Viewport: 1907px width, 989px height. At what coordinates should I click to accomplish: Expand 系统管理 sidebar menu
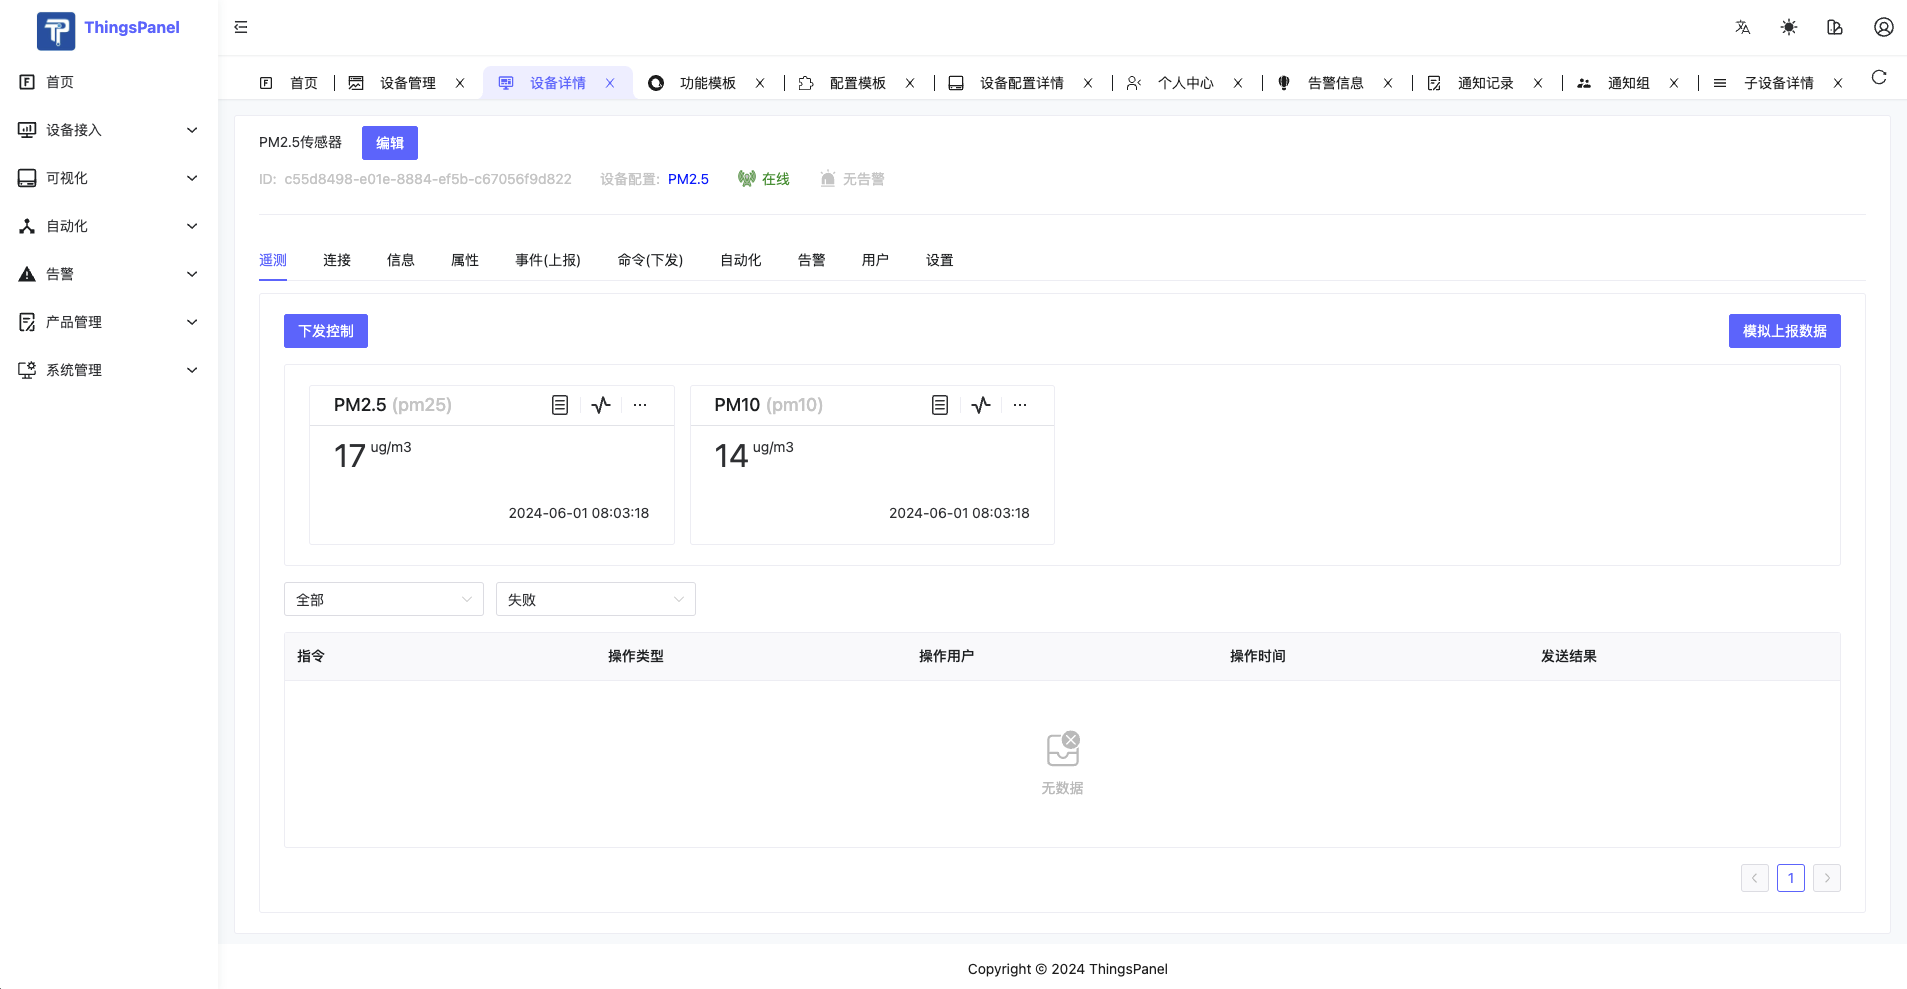109,370
